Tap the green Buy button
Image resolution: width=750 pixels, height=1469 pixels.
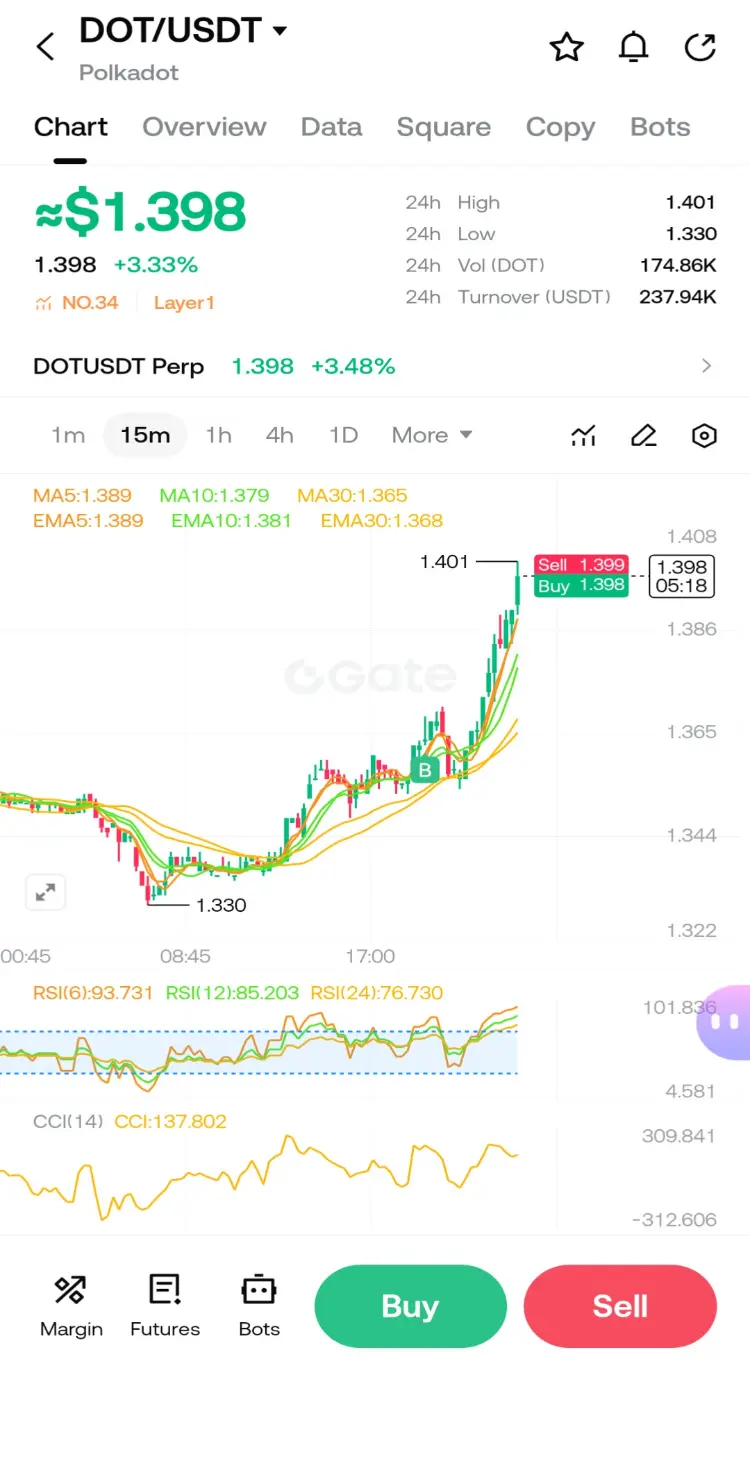pyautogui.click(x=410, y=1306)
